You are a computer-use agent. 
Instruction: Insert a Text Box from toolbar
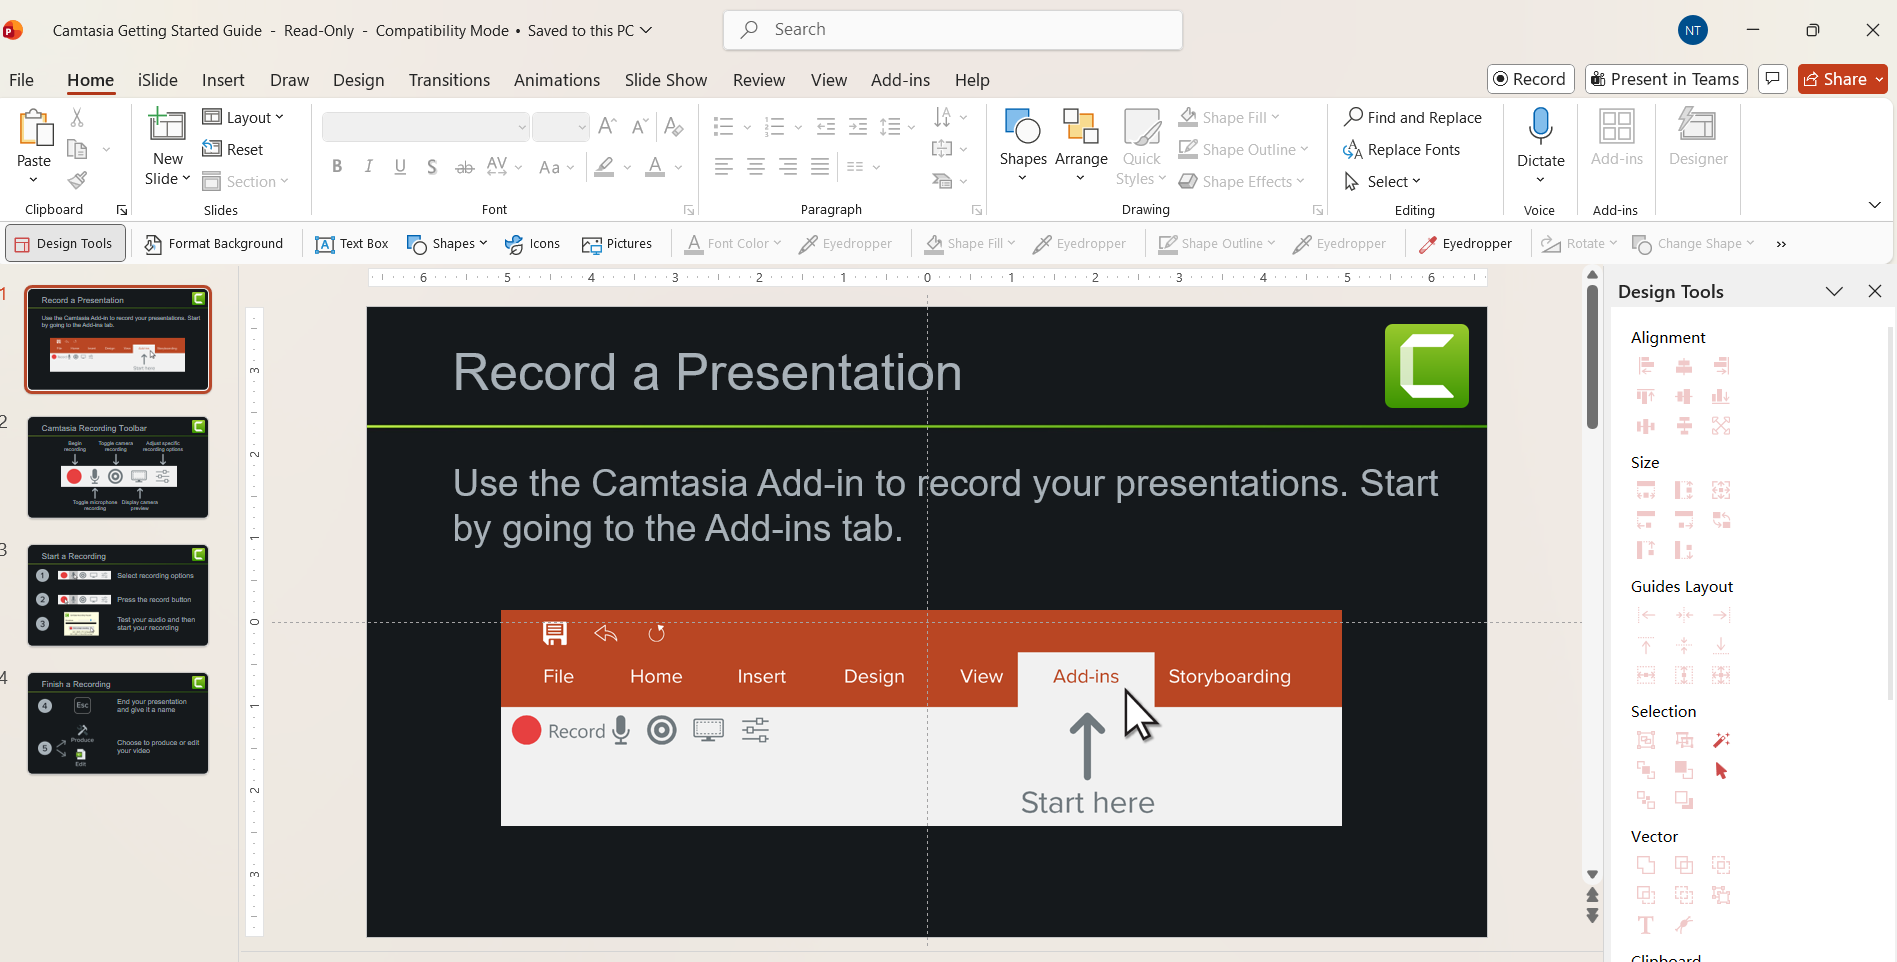click(x=351, y=244)
